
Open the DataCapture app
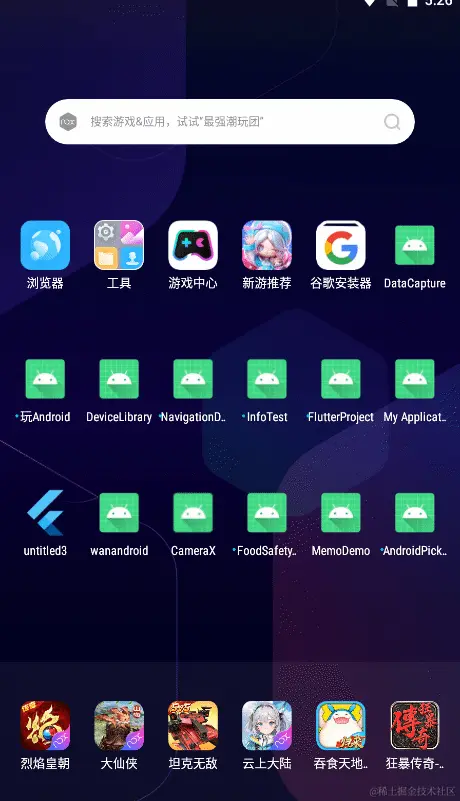(415, 245)
